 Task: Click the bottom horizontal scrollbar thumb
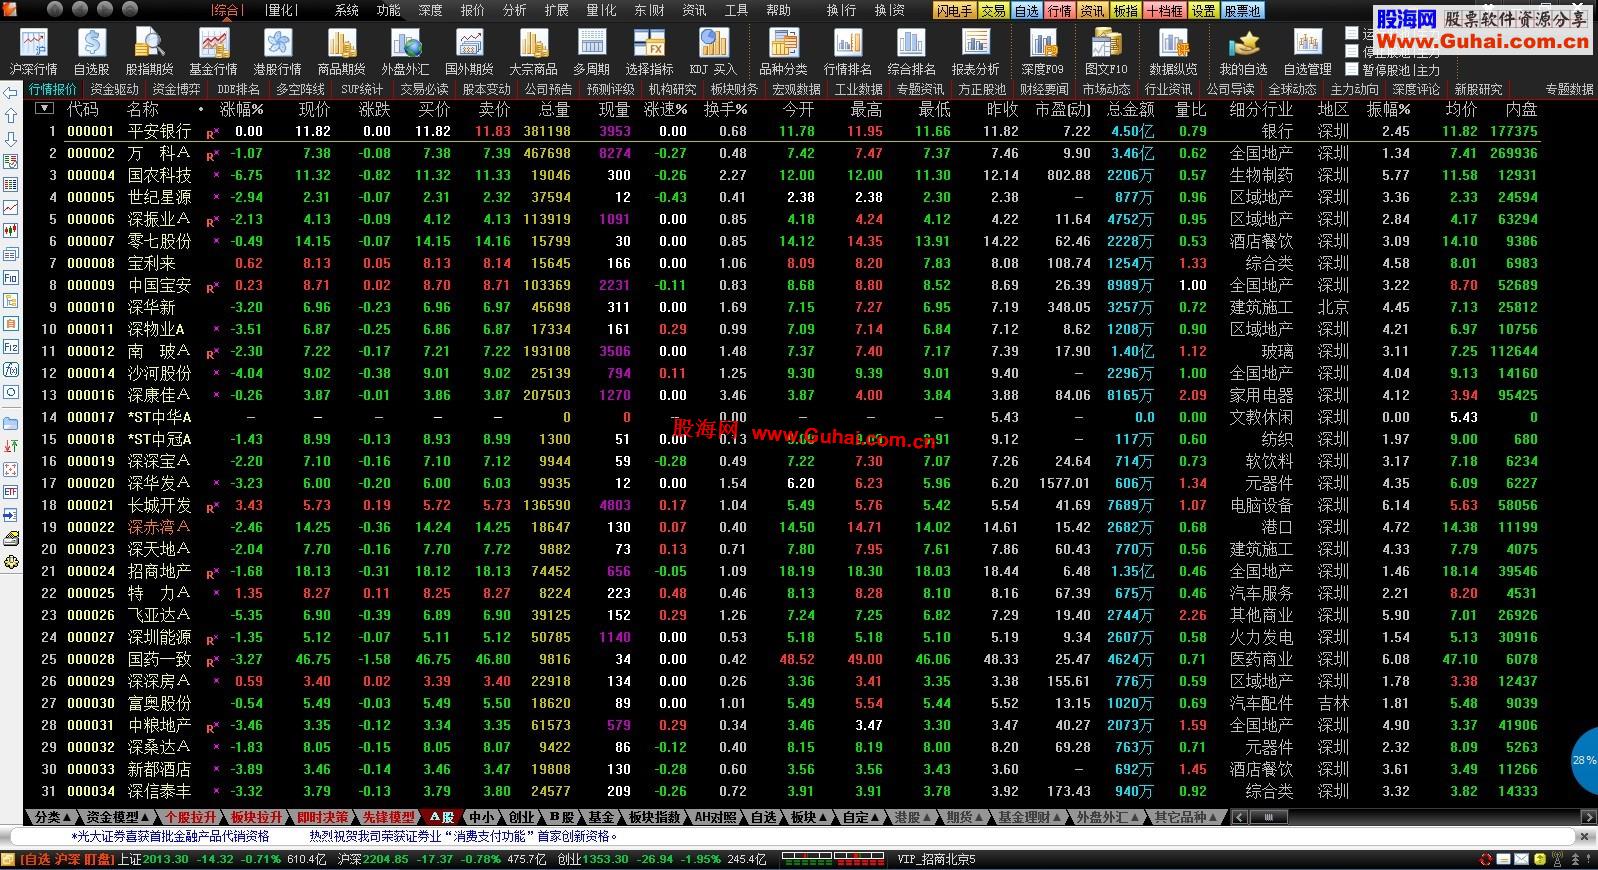click(1268, 817)
